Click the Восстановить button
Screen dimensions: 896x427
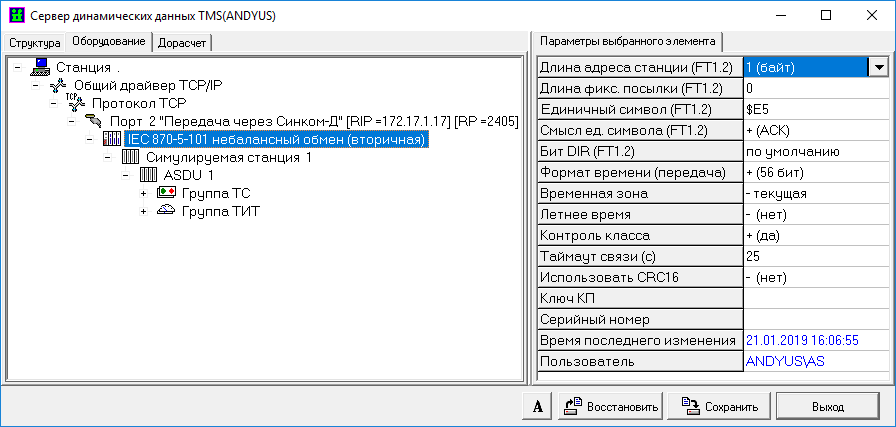[x=610, y=407]
